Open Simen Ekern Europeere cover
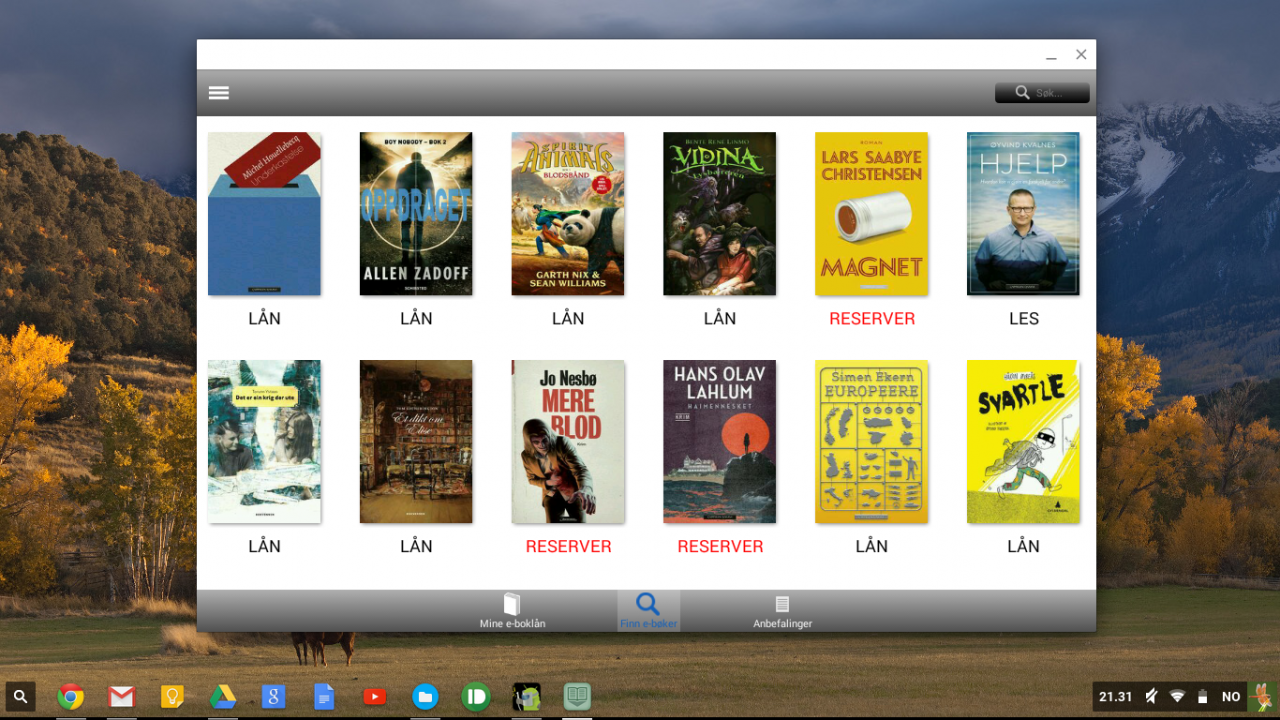1280x720 pixels. point(872,442)
